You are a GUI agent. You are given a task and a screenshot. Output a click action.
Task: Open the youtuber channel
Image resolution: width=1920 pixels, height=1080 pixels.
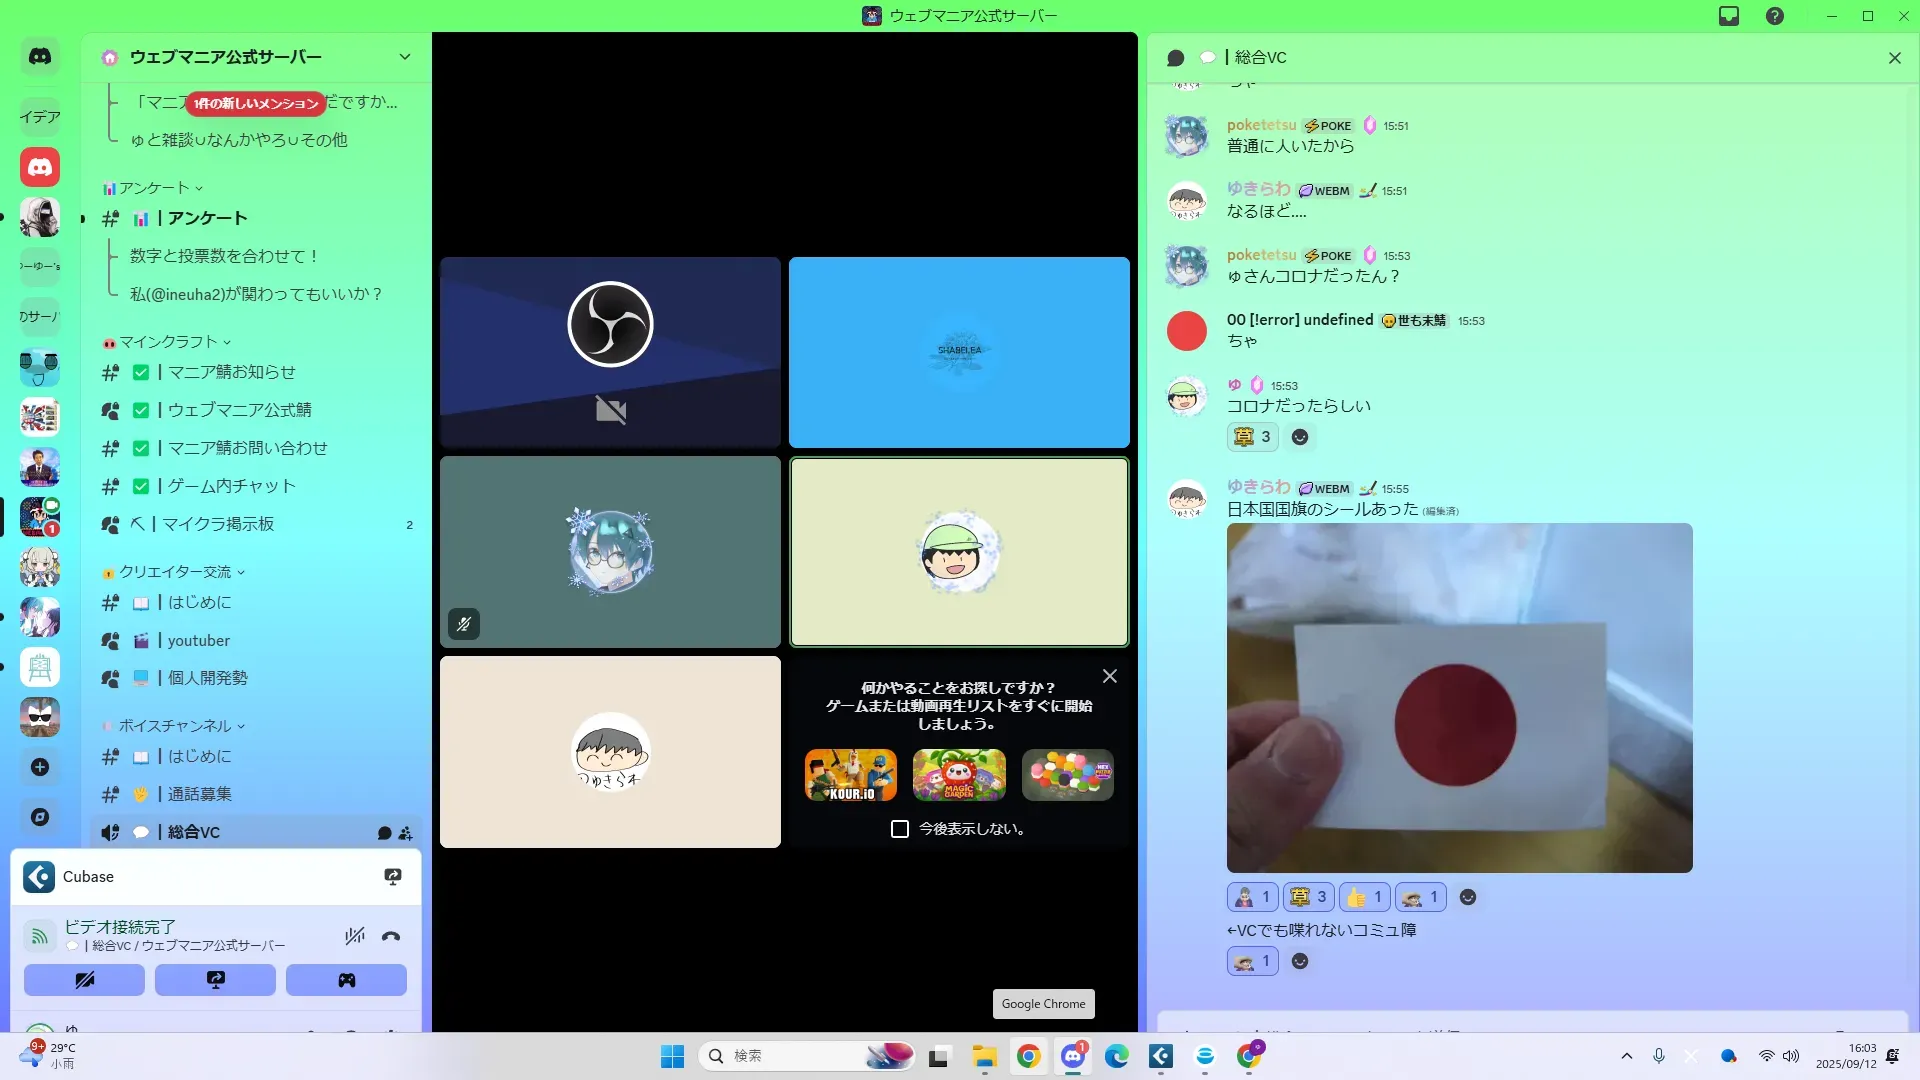[x=198, y=640]
